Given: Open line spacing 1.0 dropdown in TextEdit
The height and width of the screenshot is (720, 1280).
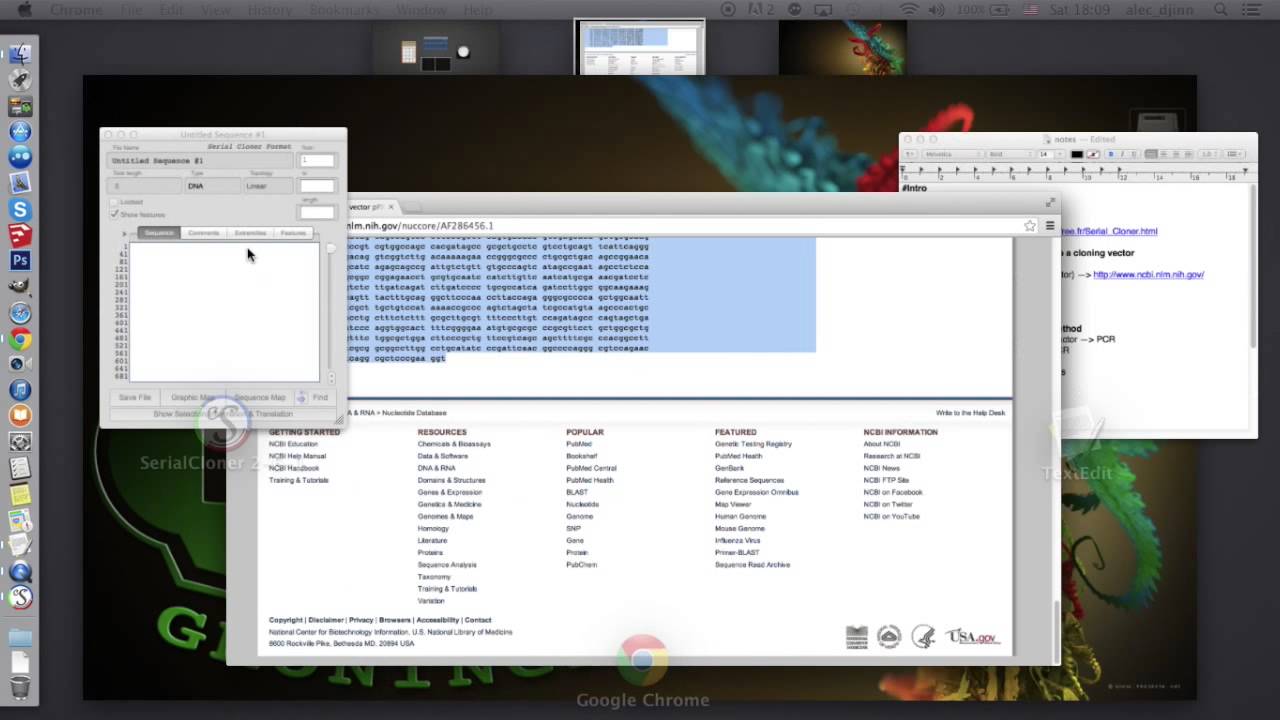Looking at the screenshot, I should point(1209,154).
